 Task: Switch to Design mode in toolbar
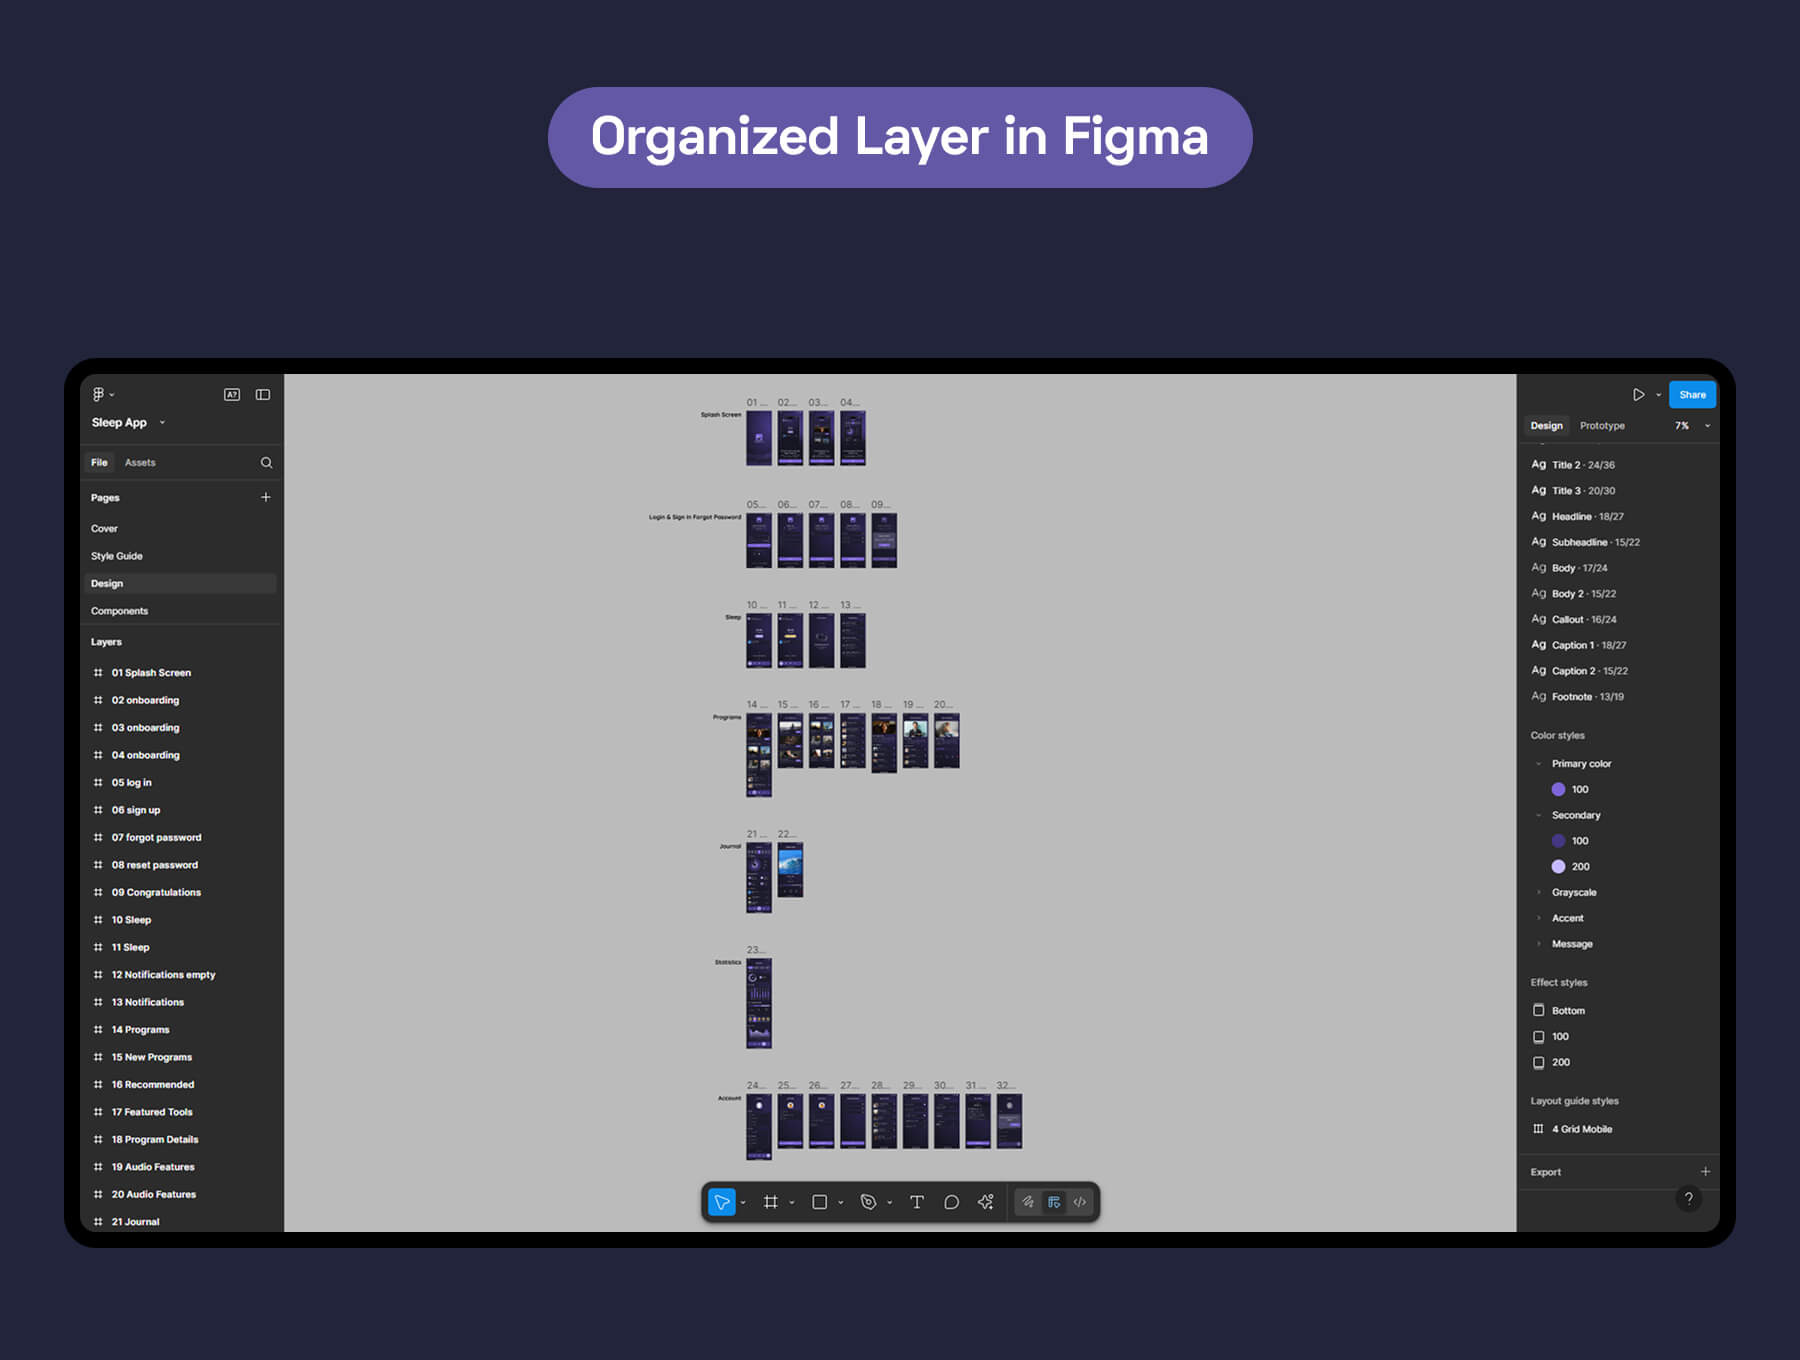pos(1054,1202)
